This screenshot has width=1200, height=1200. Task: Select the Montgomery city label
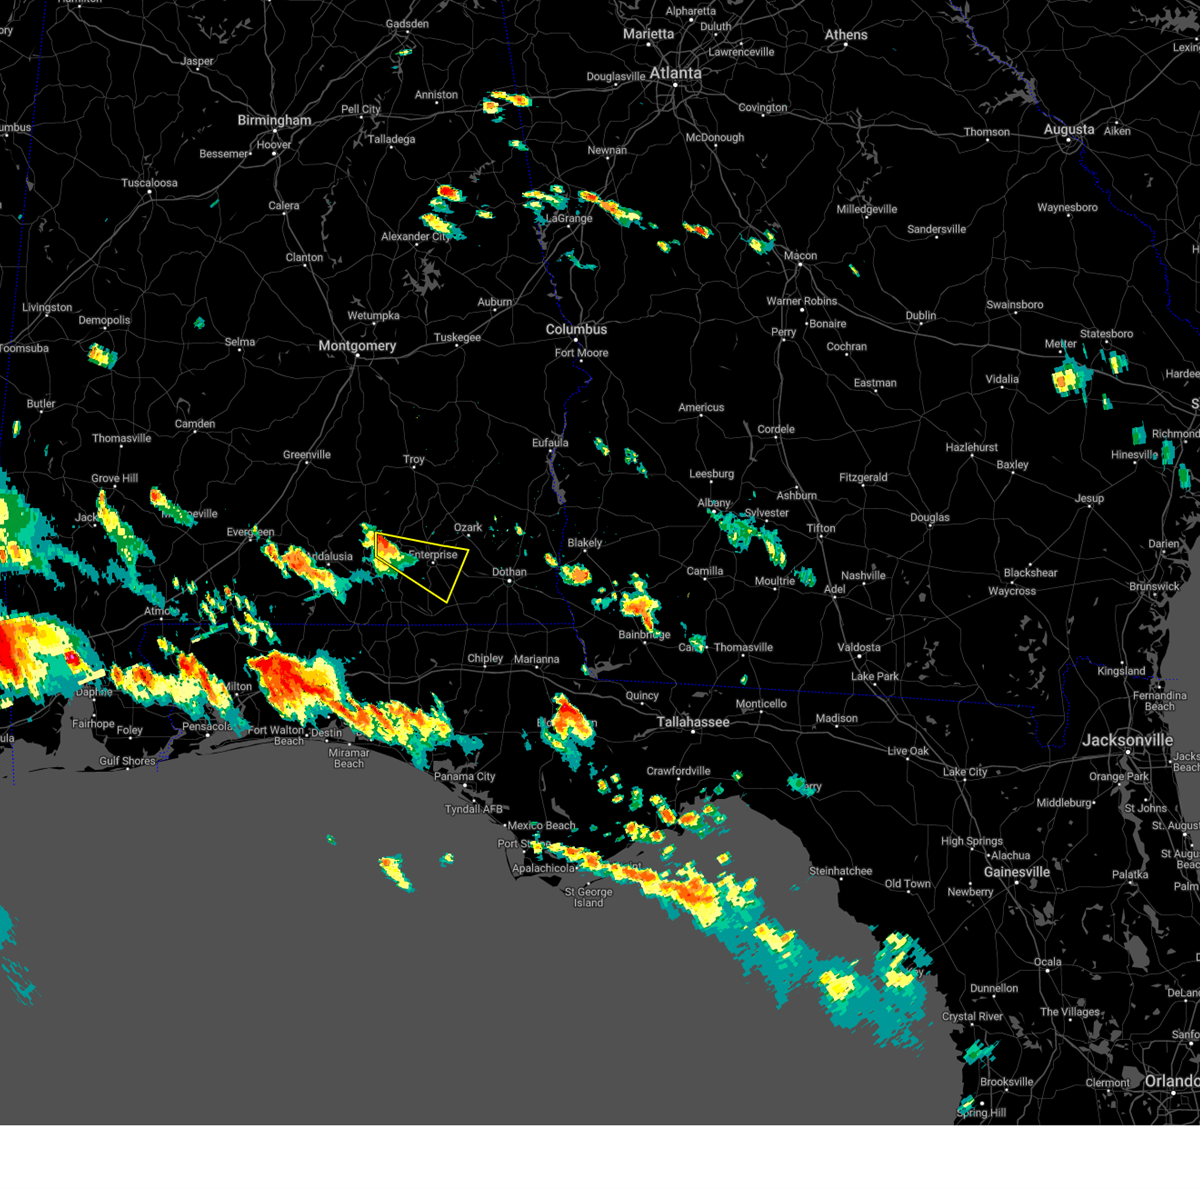coord(357,346)
